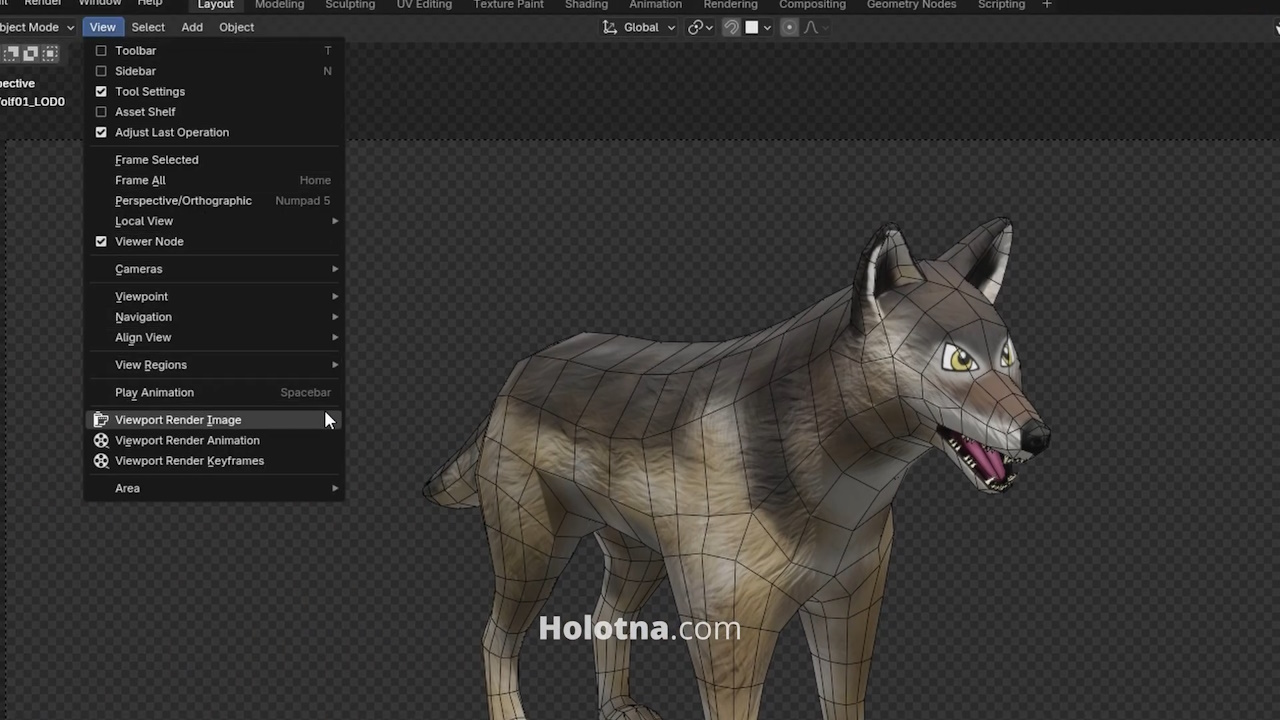Click Viewport Render Animation icon

101,440
